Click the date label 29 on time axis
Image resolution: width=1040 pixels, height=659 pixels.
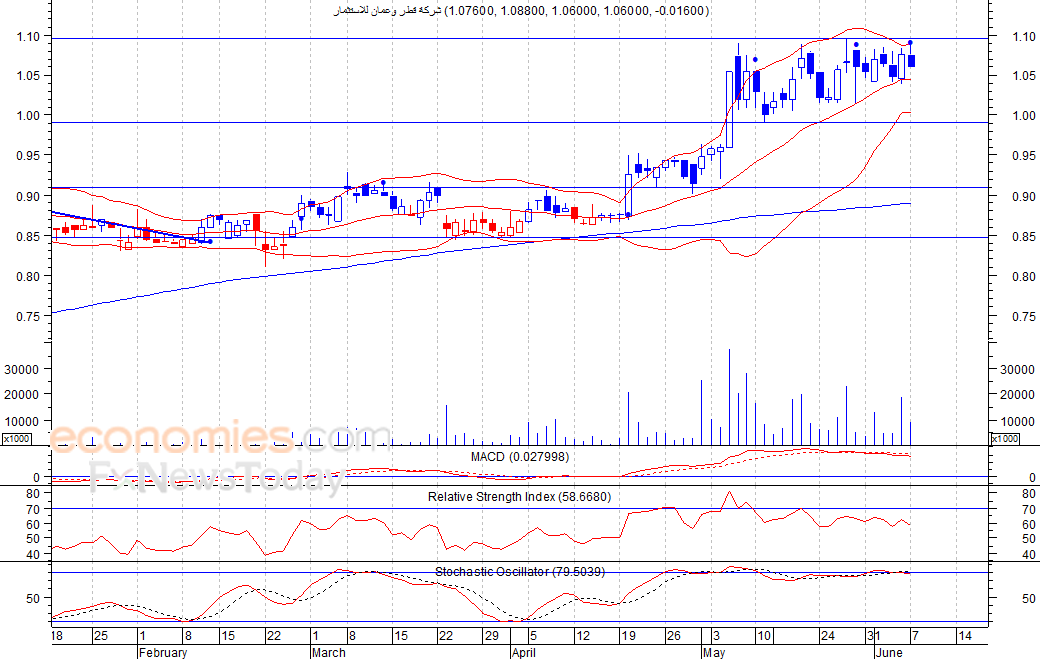(491, 636)
